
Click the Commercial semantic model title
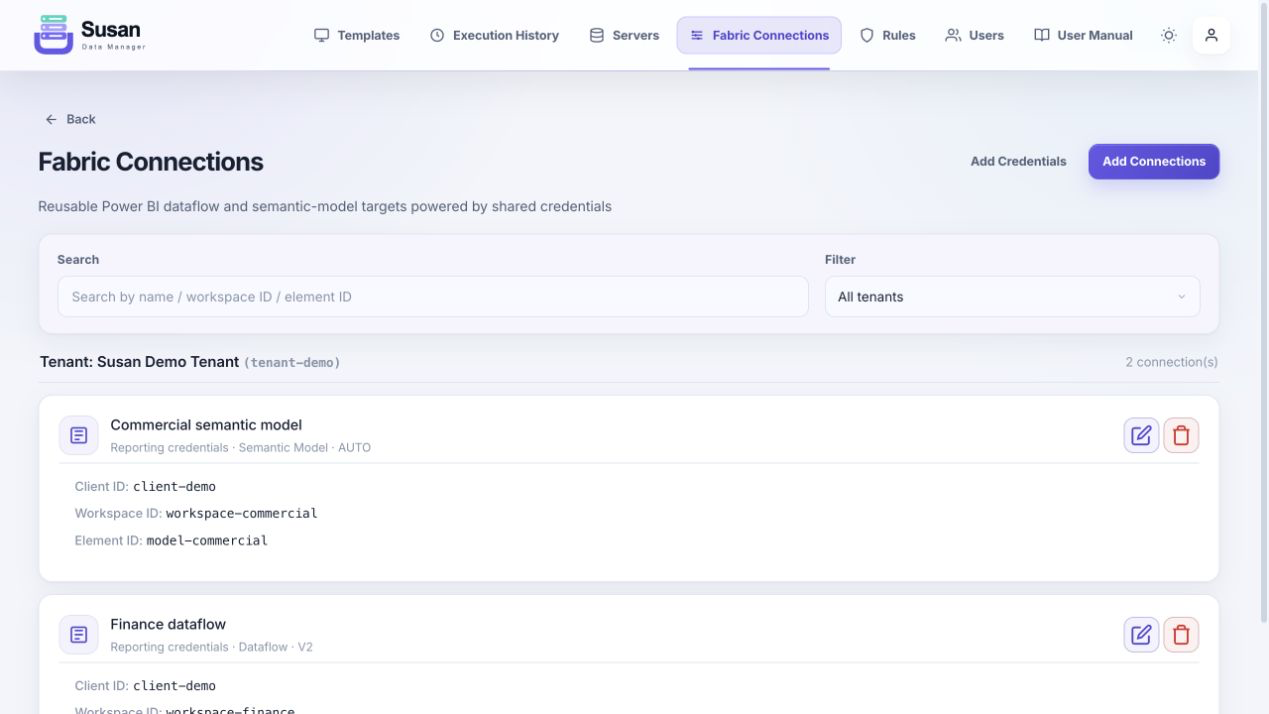click(x=206, y=425)
